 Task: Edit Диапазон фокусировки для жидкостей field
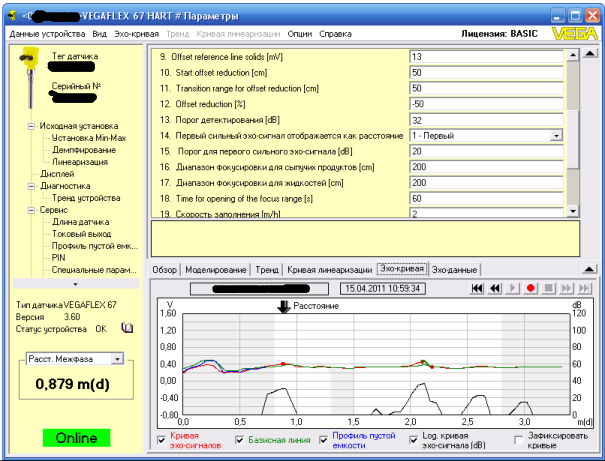(x=486, y=183)
